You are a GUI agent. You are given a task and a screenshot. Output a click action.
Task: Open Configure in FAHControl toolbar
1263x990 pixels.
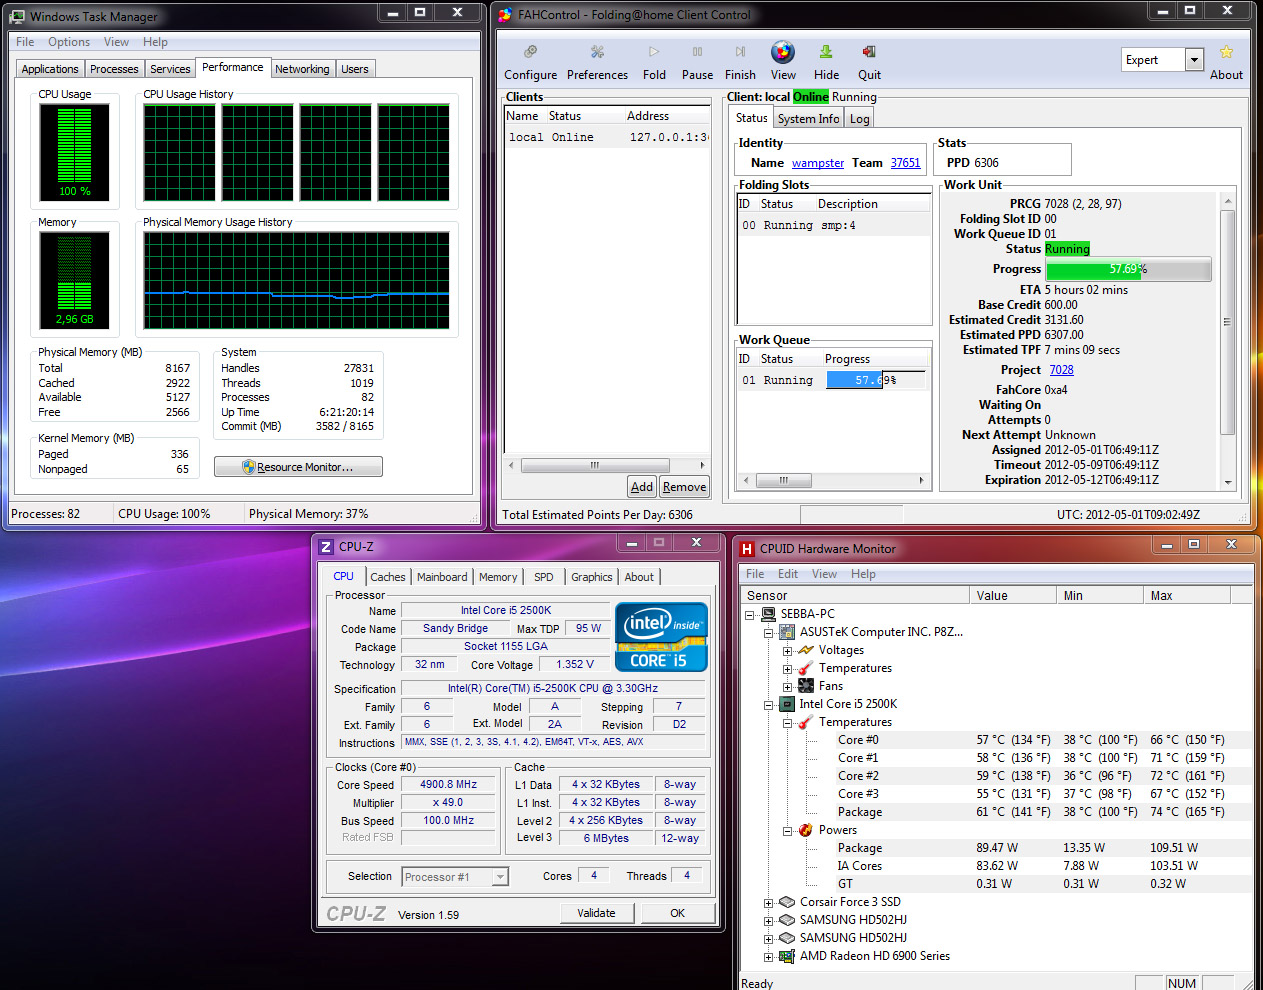(530, 52)
